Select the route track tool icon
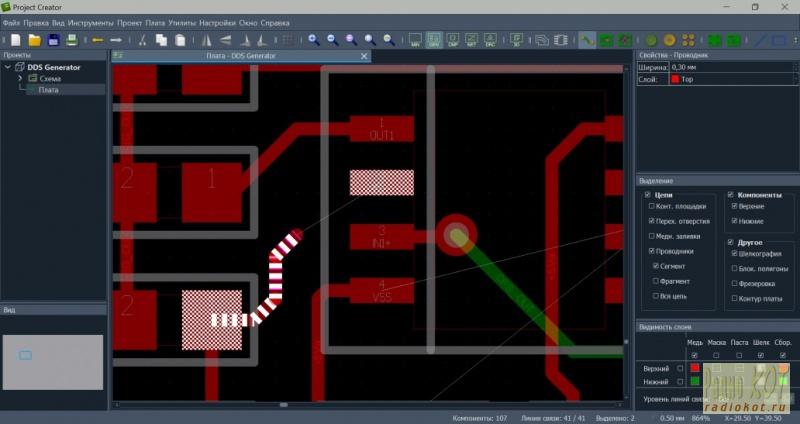 (x=587, y=40)
